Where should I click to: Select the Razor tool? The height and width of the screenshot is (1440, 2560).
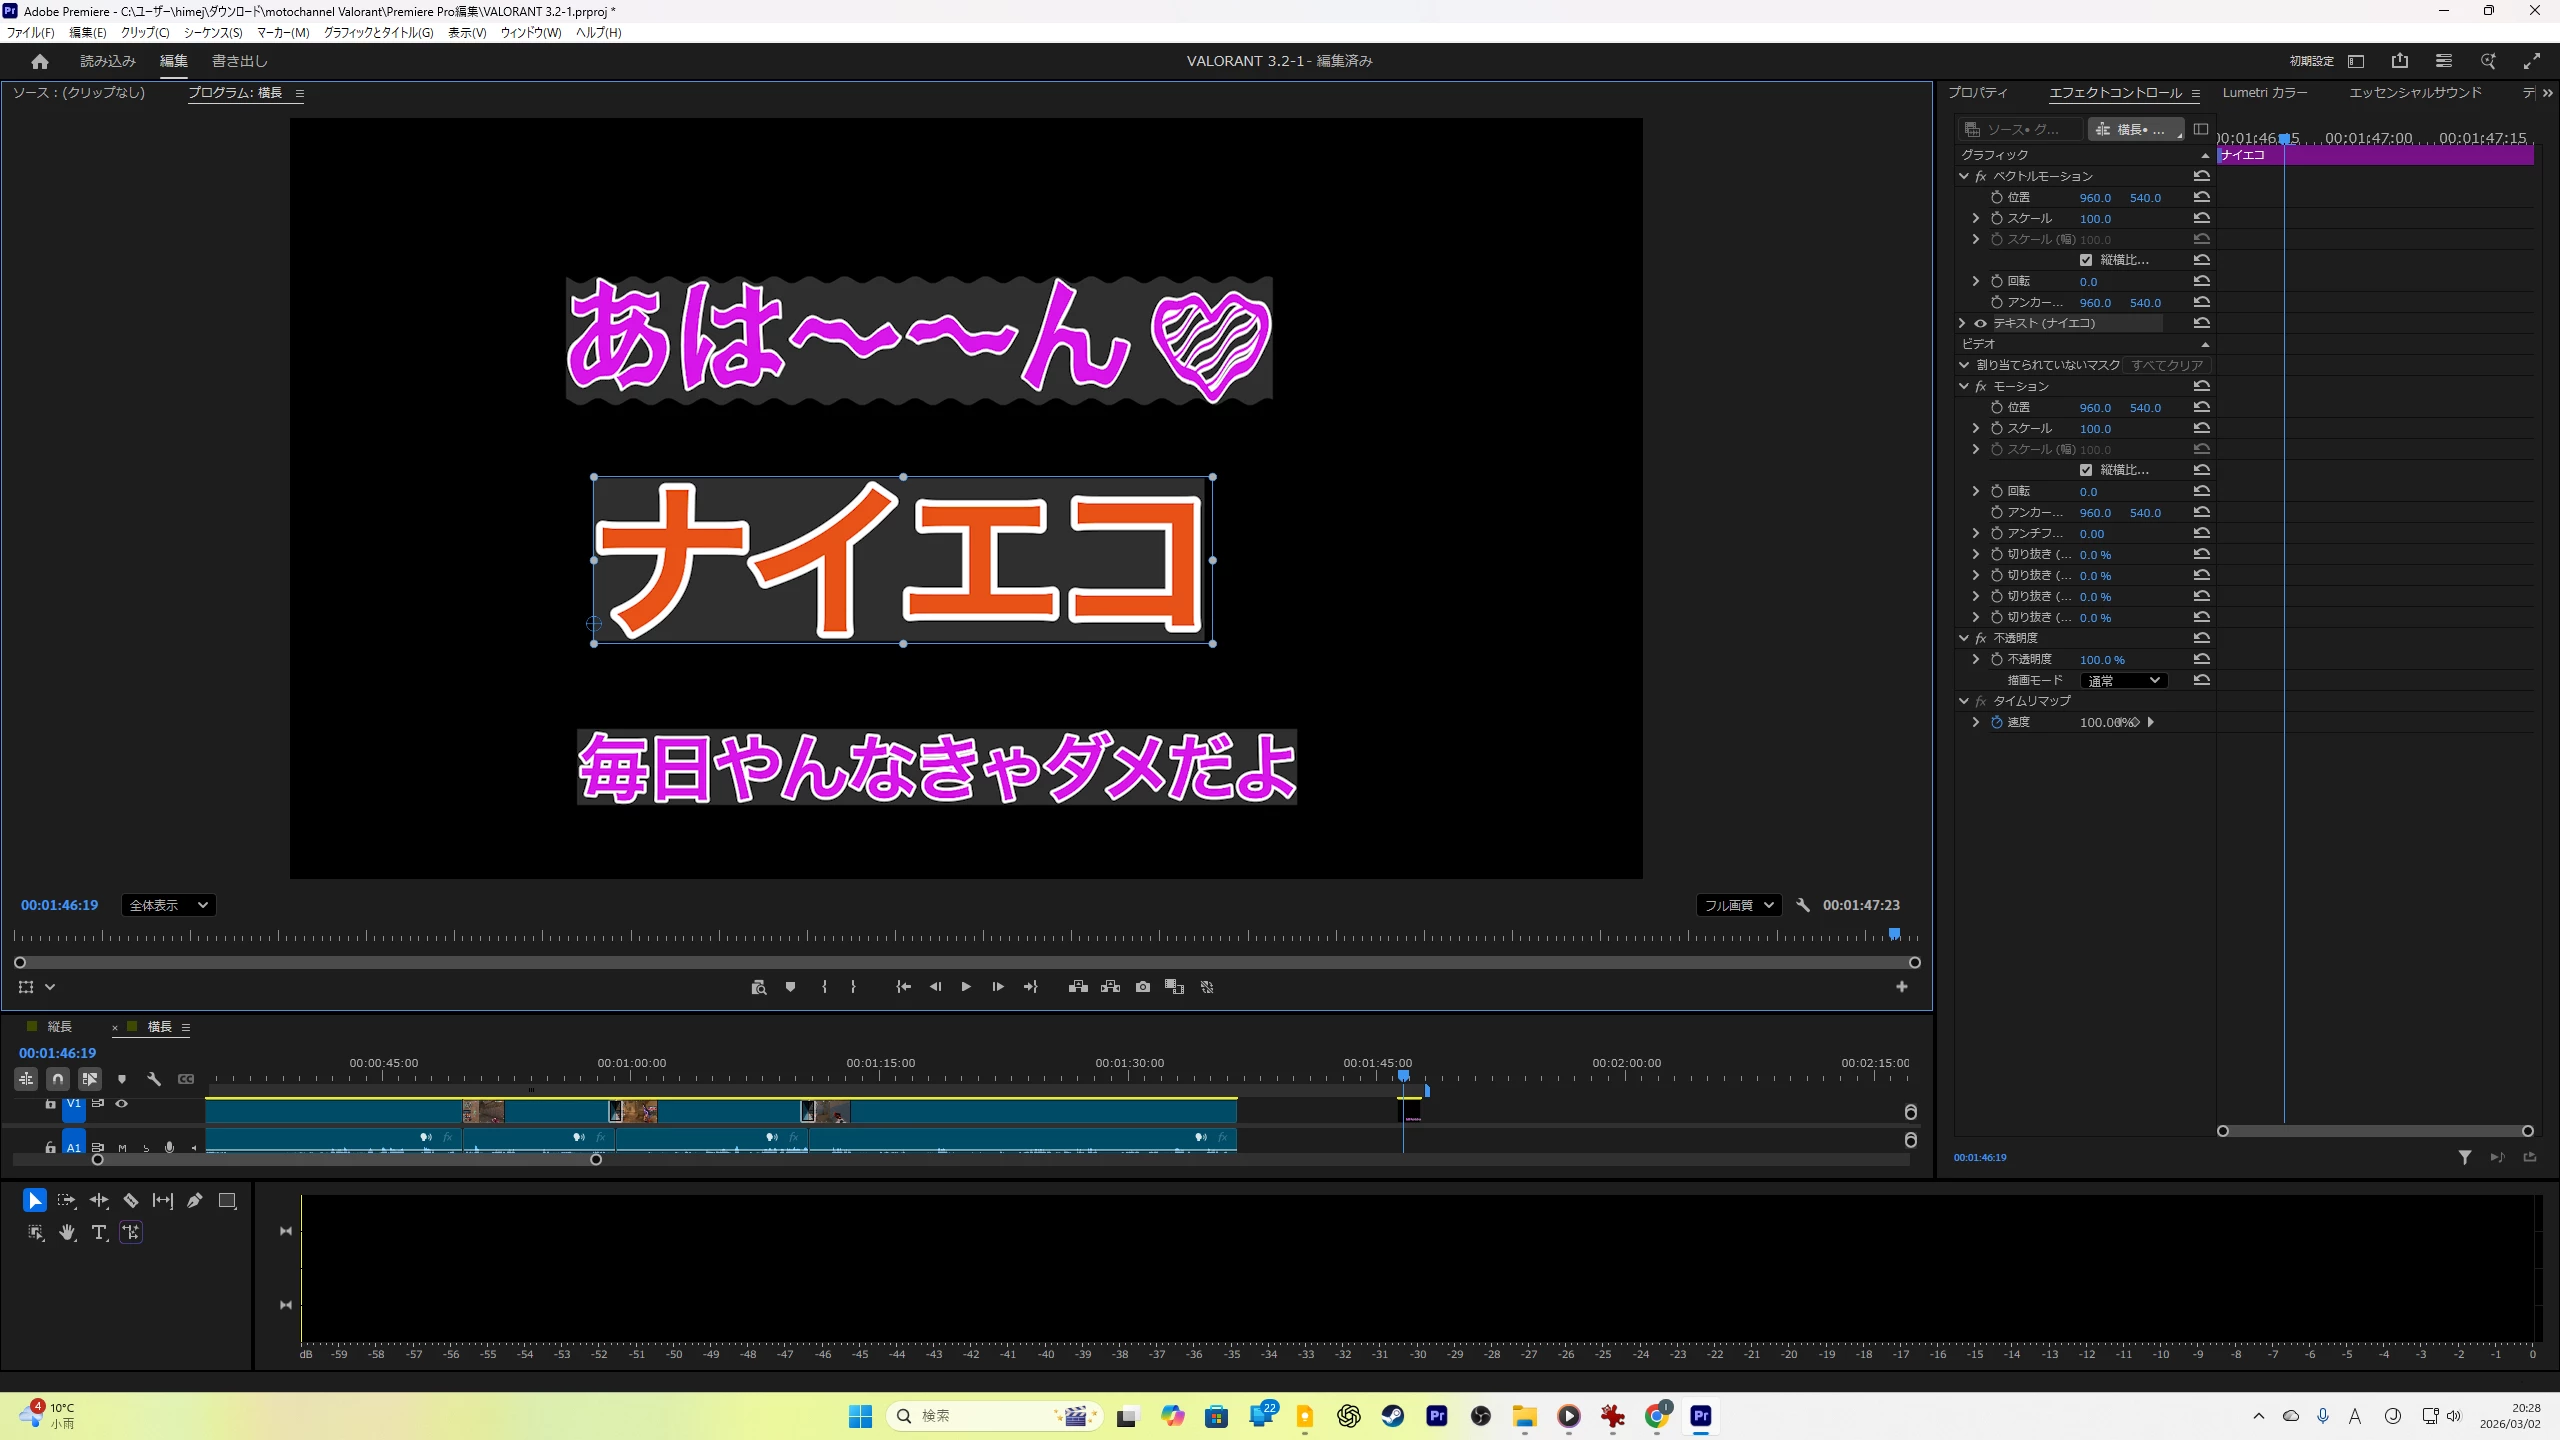pos(131,1200)
